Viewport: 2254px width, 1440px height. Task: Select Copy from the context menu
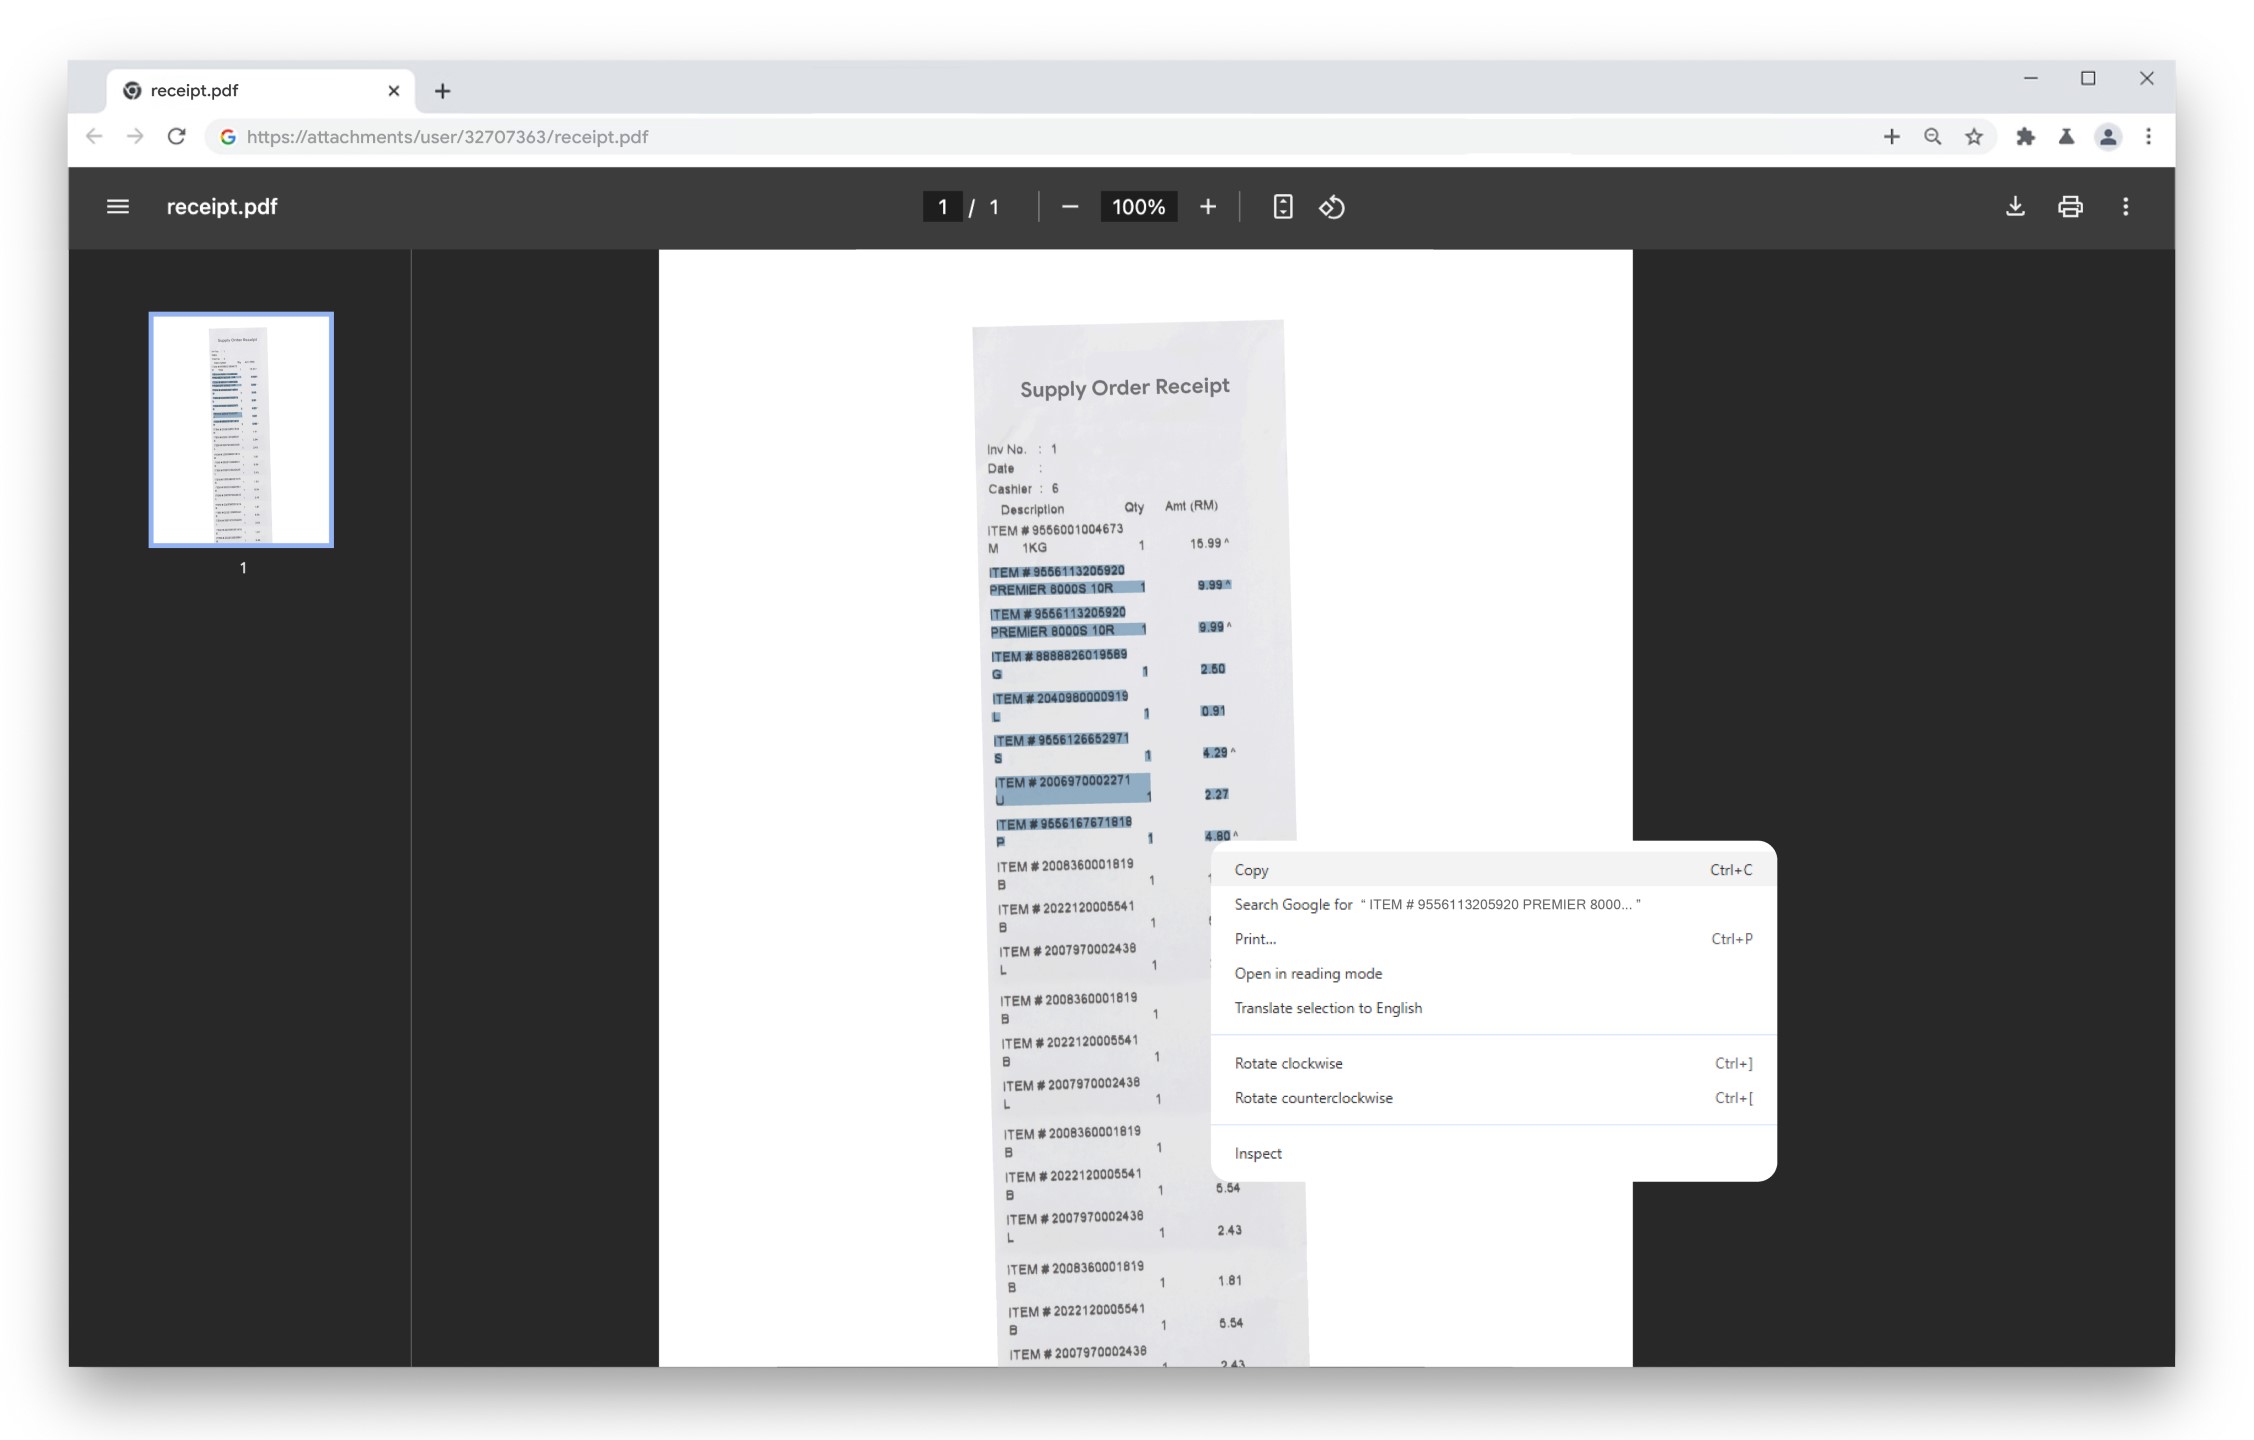(x=1251, y=870)
